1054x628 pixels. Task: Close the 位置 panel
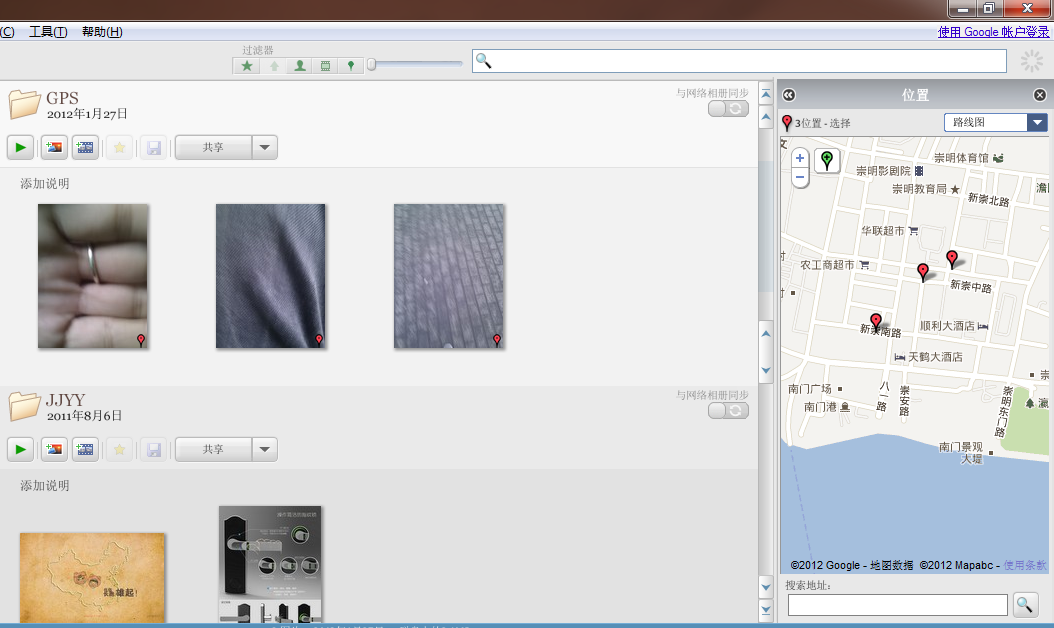(x=1039, y=95)
